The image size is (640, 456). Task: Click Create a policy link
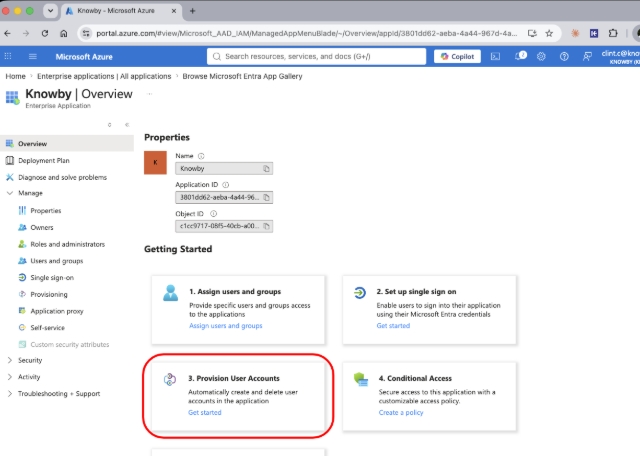tap(401, 413)
